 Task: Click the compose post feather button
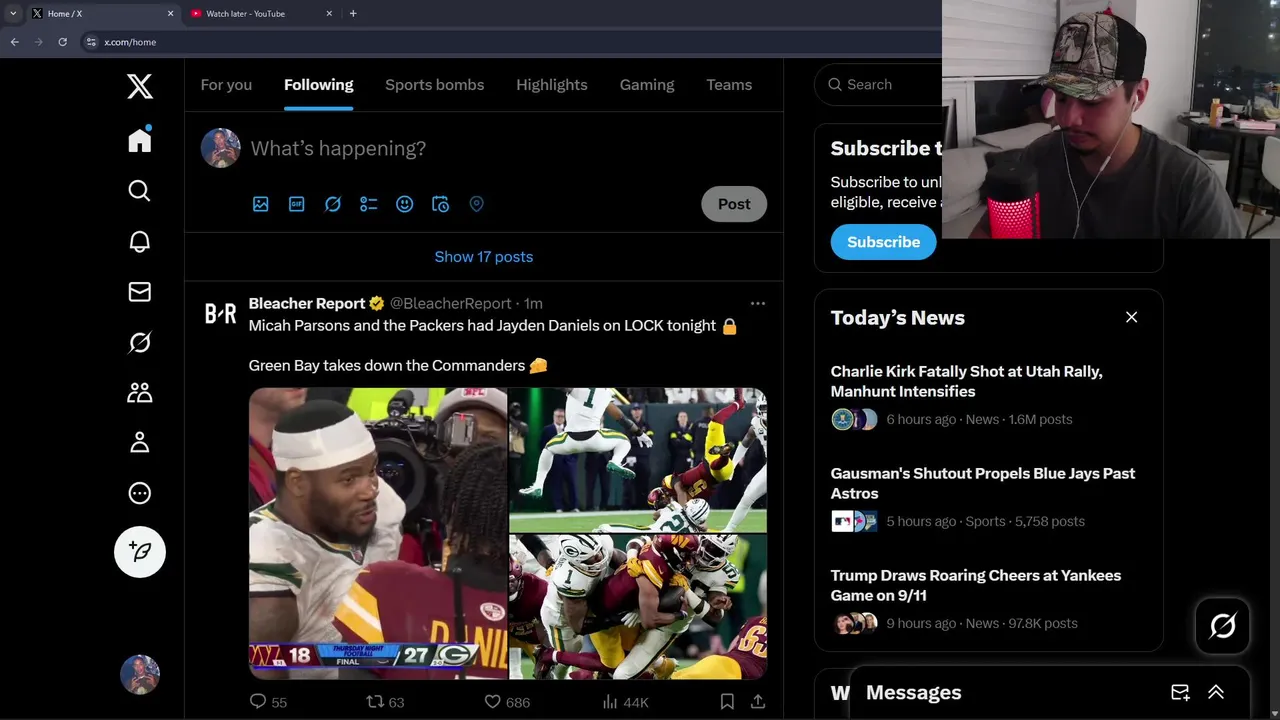[x=140, y=552]
